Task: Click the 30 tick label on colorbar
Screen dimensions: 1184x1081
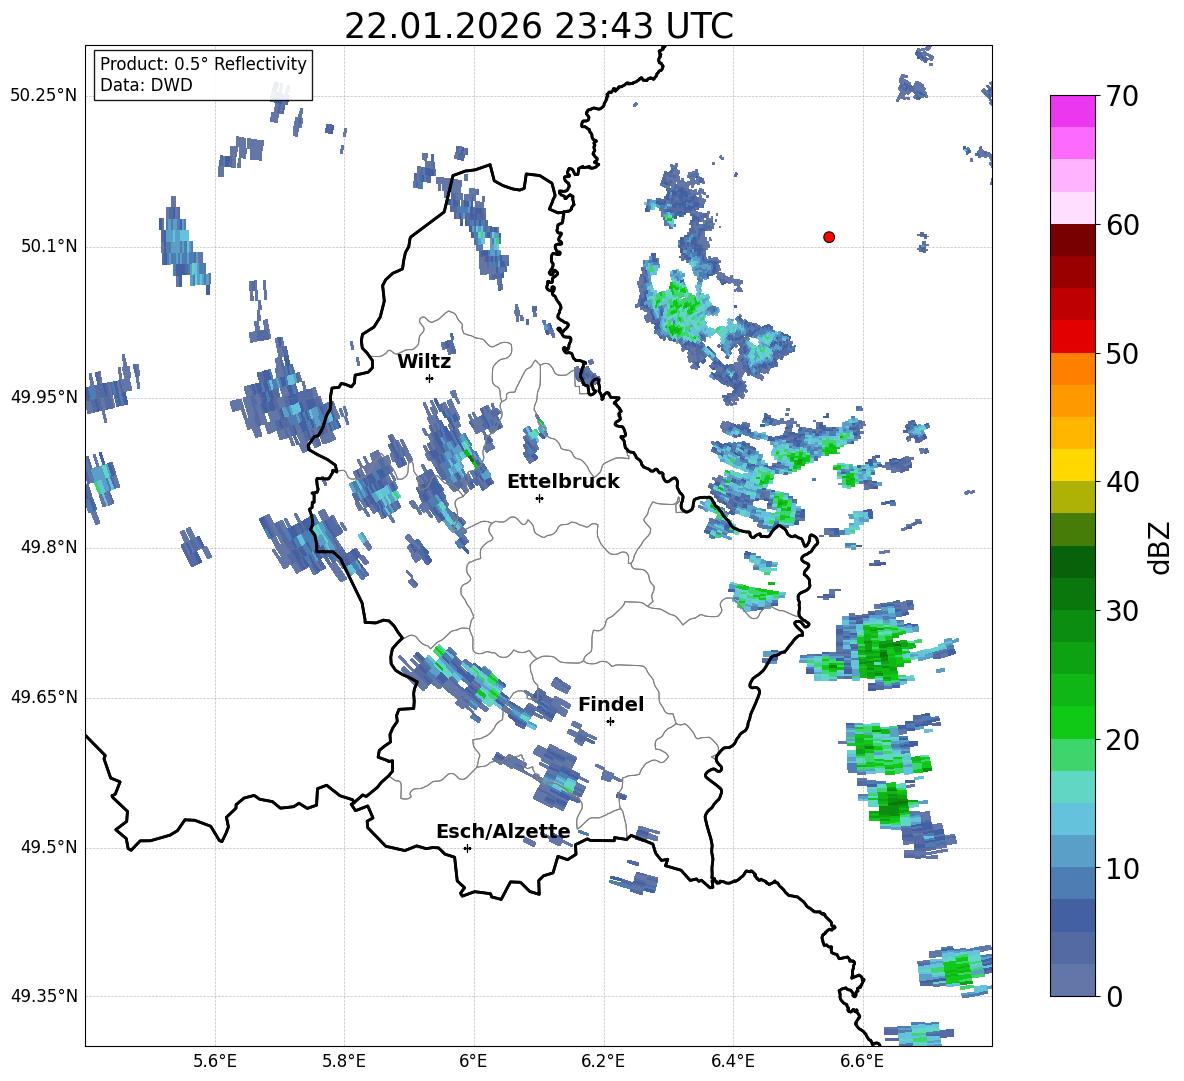Action: point(1121,611)
